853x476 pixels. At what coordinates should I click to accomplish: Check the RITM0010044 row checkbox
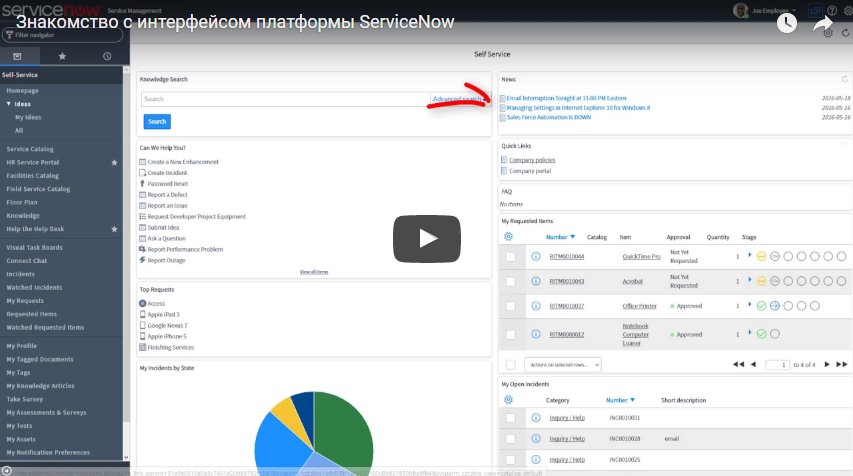point(510,256)
